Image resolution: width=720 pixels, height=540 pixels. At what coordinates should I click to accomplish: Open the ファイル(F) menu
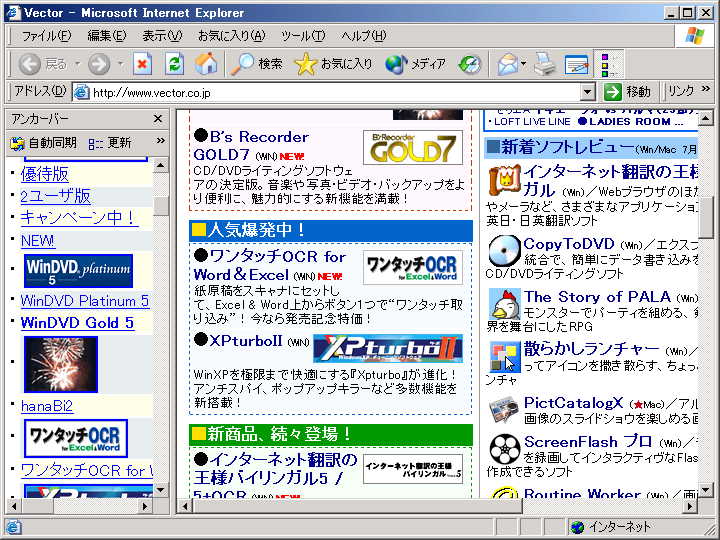tap(46, 36)
